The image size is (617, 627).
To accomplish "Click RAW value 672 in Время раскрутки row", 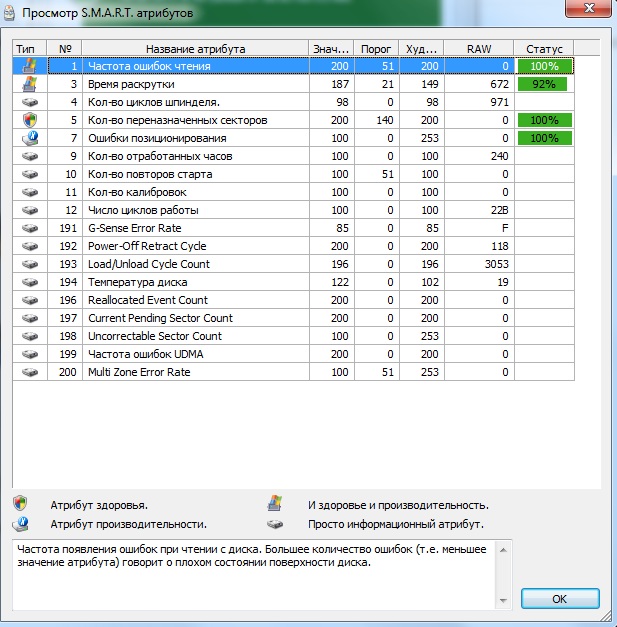I will (499, 84).
